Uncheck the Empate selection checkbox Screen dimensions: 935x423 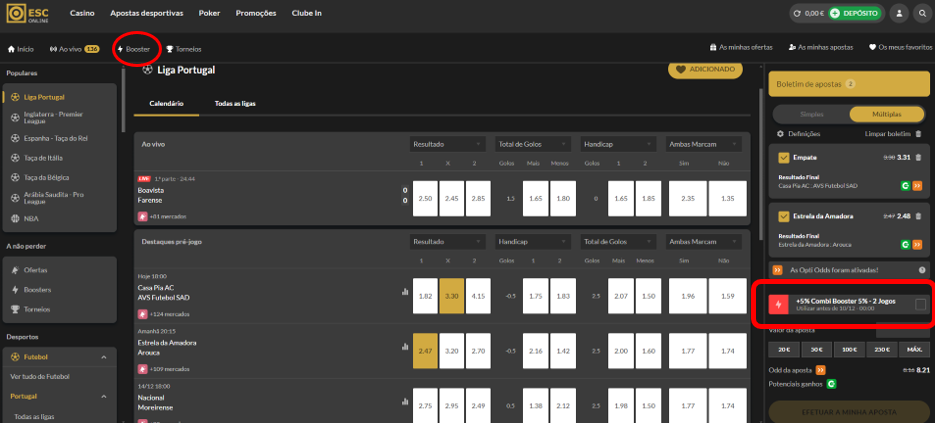(784, 157)
